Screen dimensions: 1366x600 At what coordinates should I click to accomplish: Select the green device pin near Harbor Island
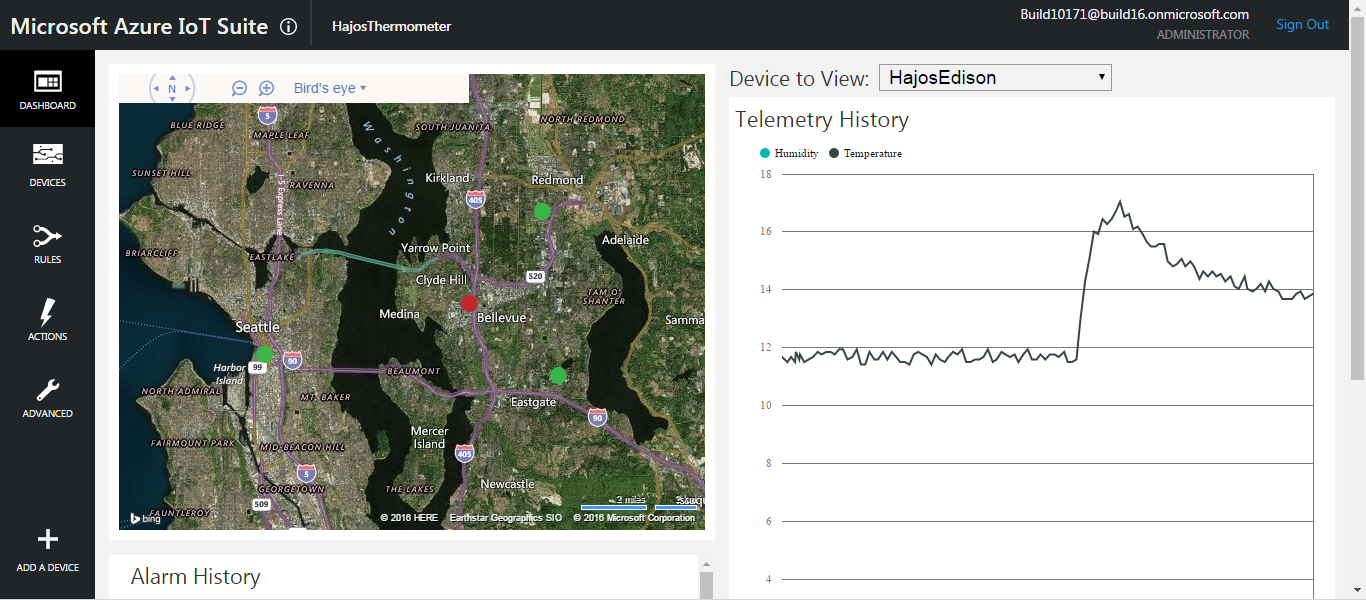(264, 354)
